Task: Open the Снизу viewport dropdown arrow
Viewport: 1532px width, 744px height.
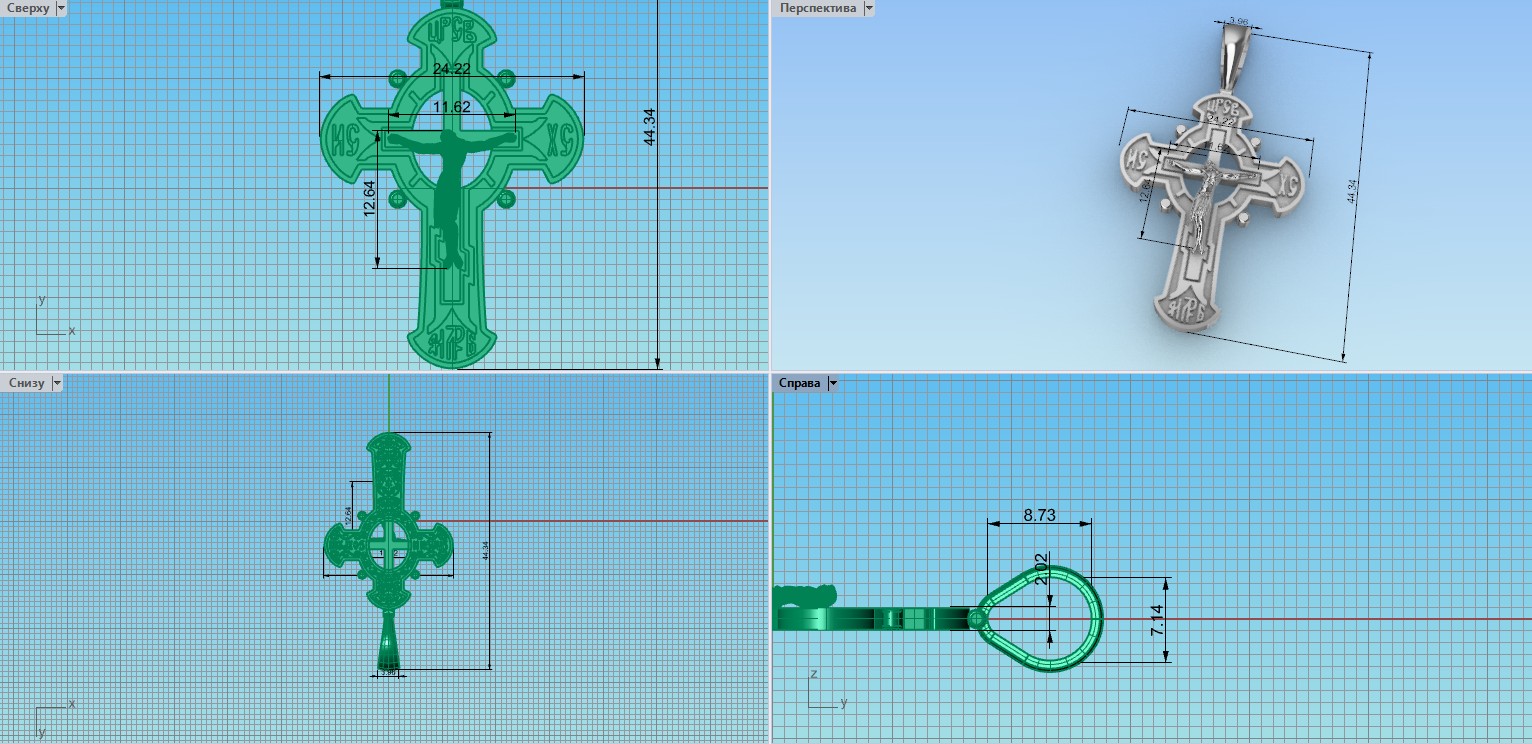Action: click(57, 383)
